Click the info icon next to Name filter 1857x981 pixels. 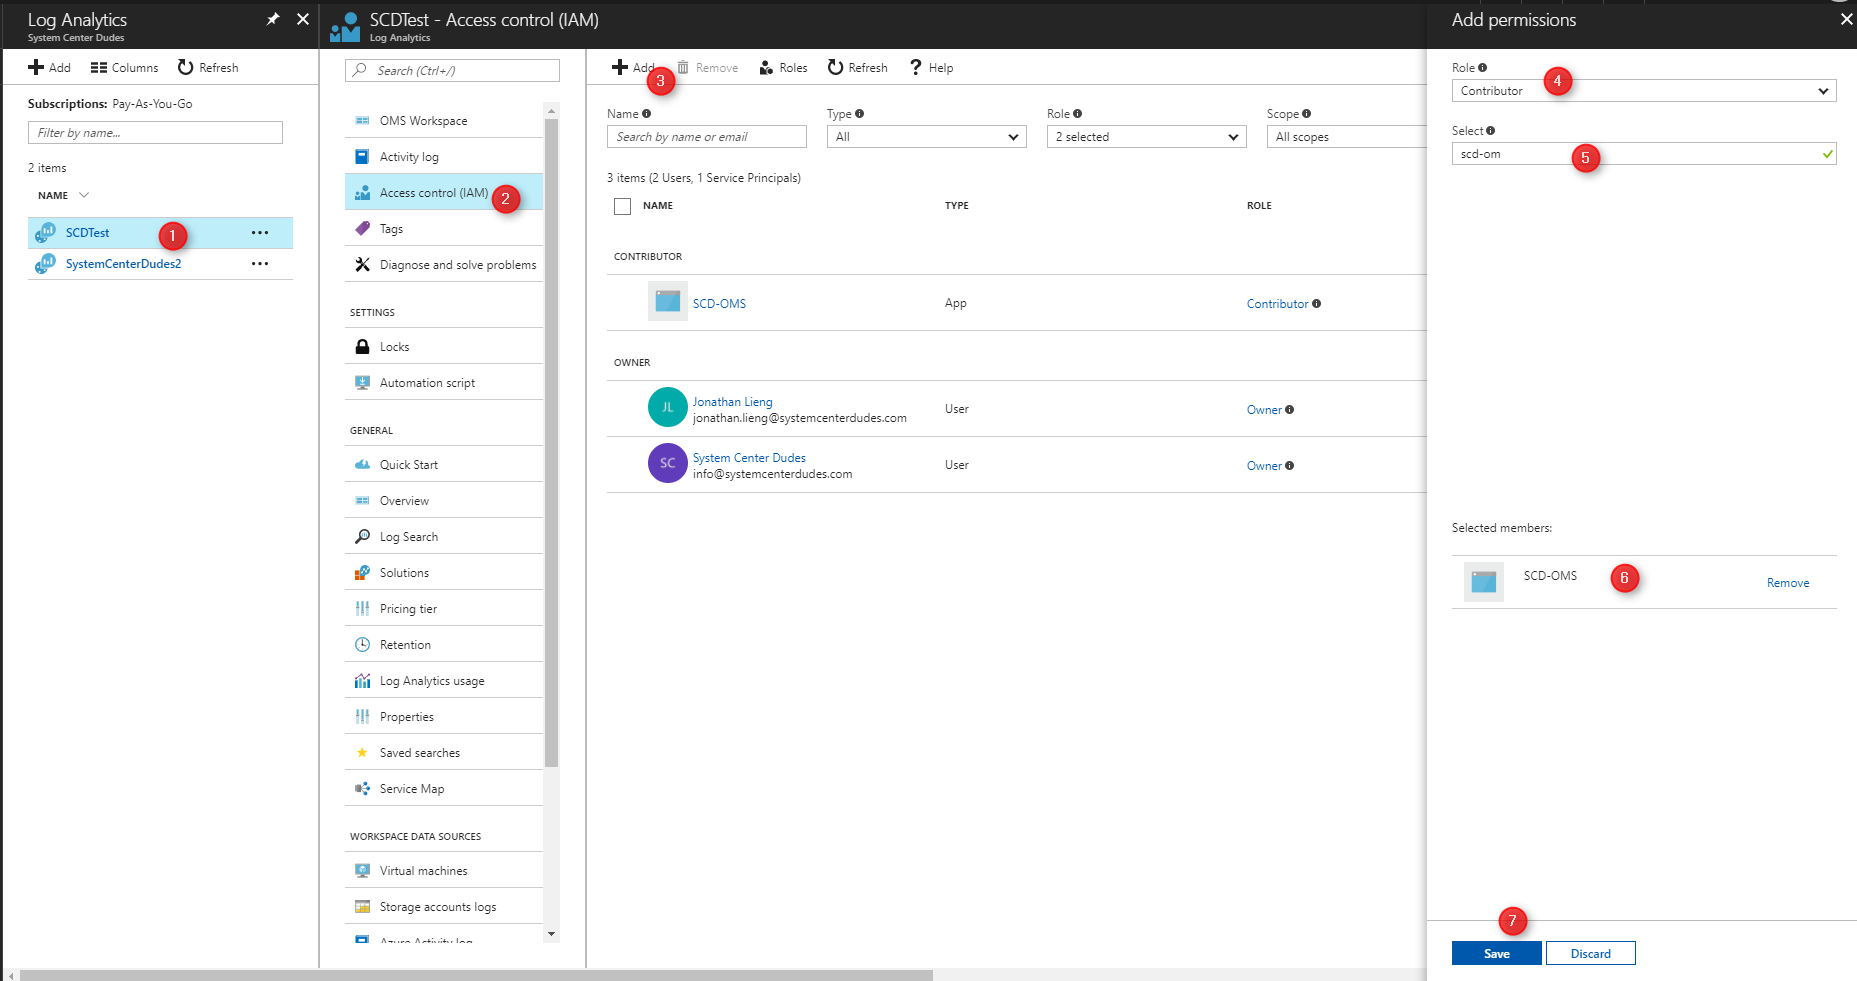[647, 114]
